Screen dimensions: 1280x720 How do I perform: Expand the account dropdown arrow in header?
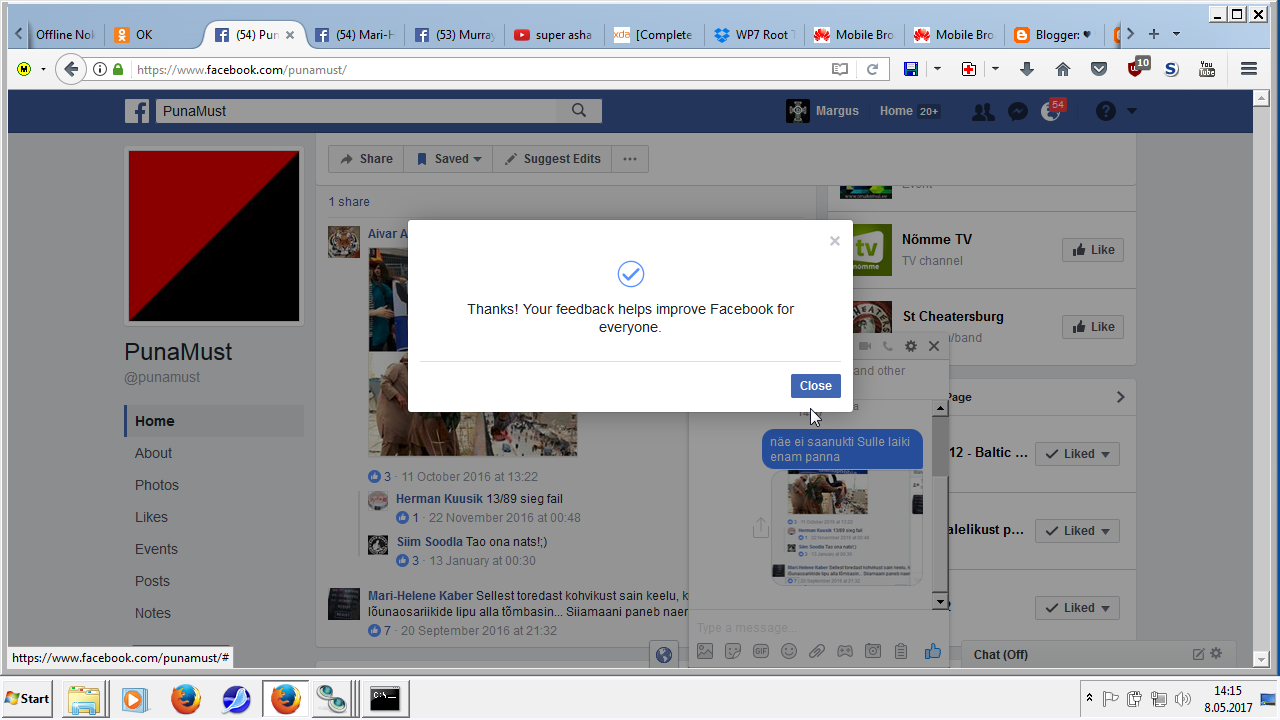tap(1132, 111)
